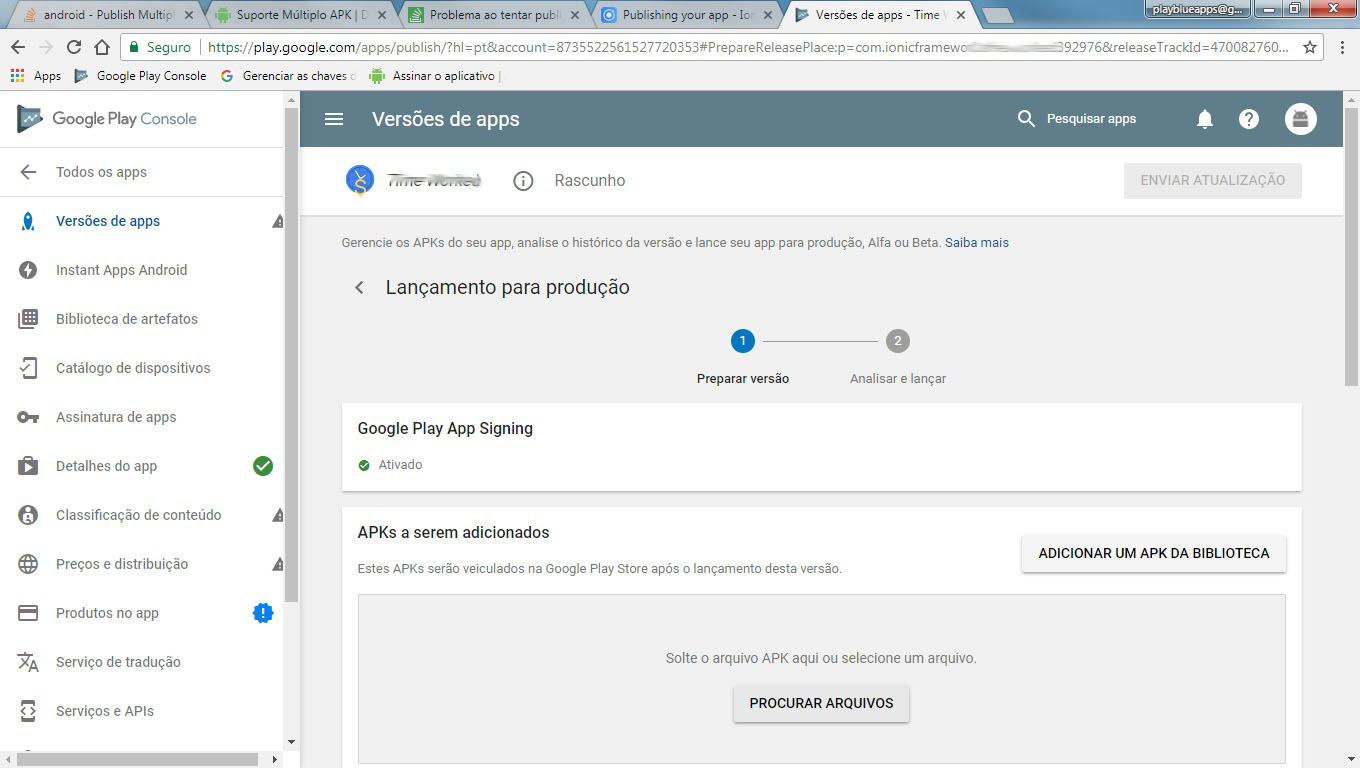Click the warning triangle beside Versões de apps
The height and width of the screenshot is (768, 1360).
[x=278, y=221]
